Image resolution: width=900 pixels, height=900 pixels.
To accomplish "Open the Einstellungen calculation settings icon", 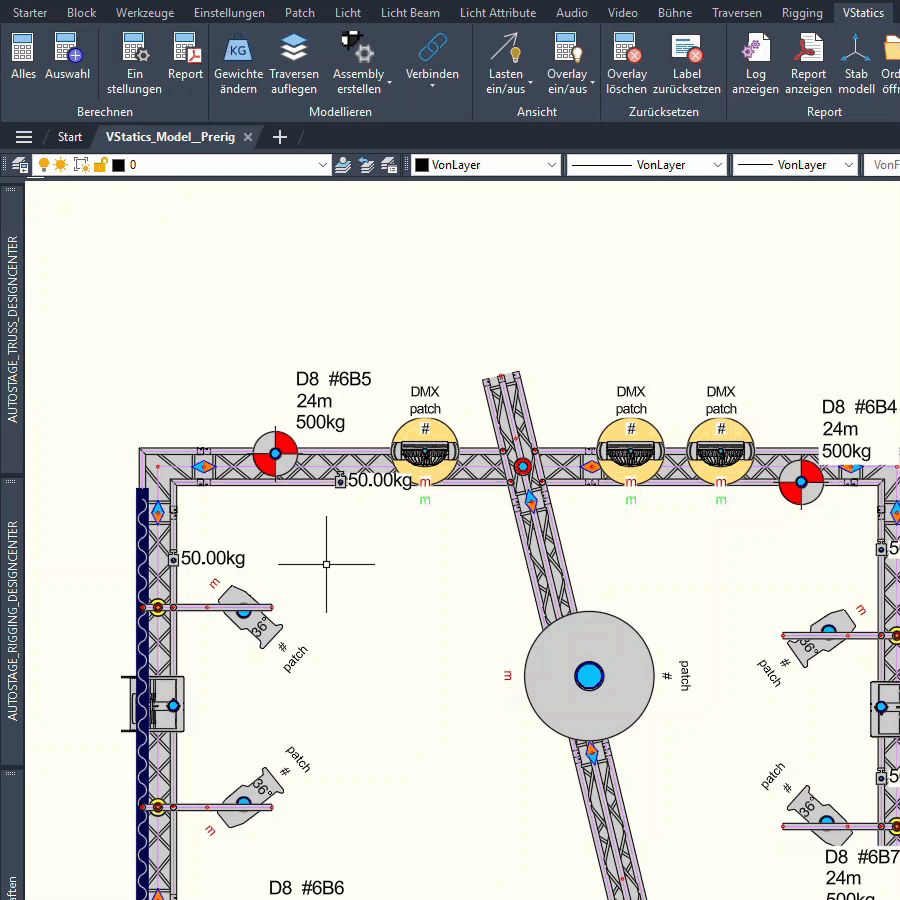I will click(135, 47).
